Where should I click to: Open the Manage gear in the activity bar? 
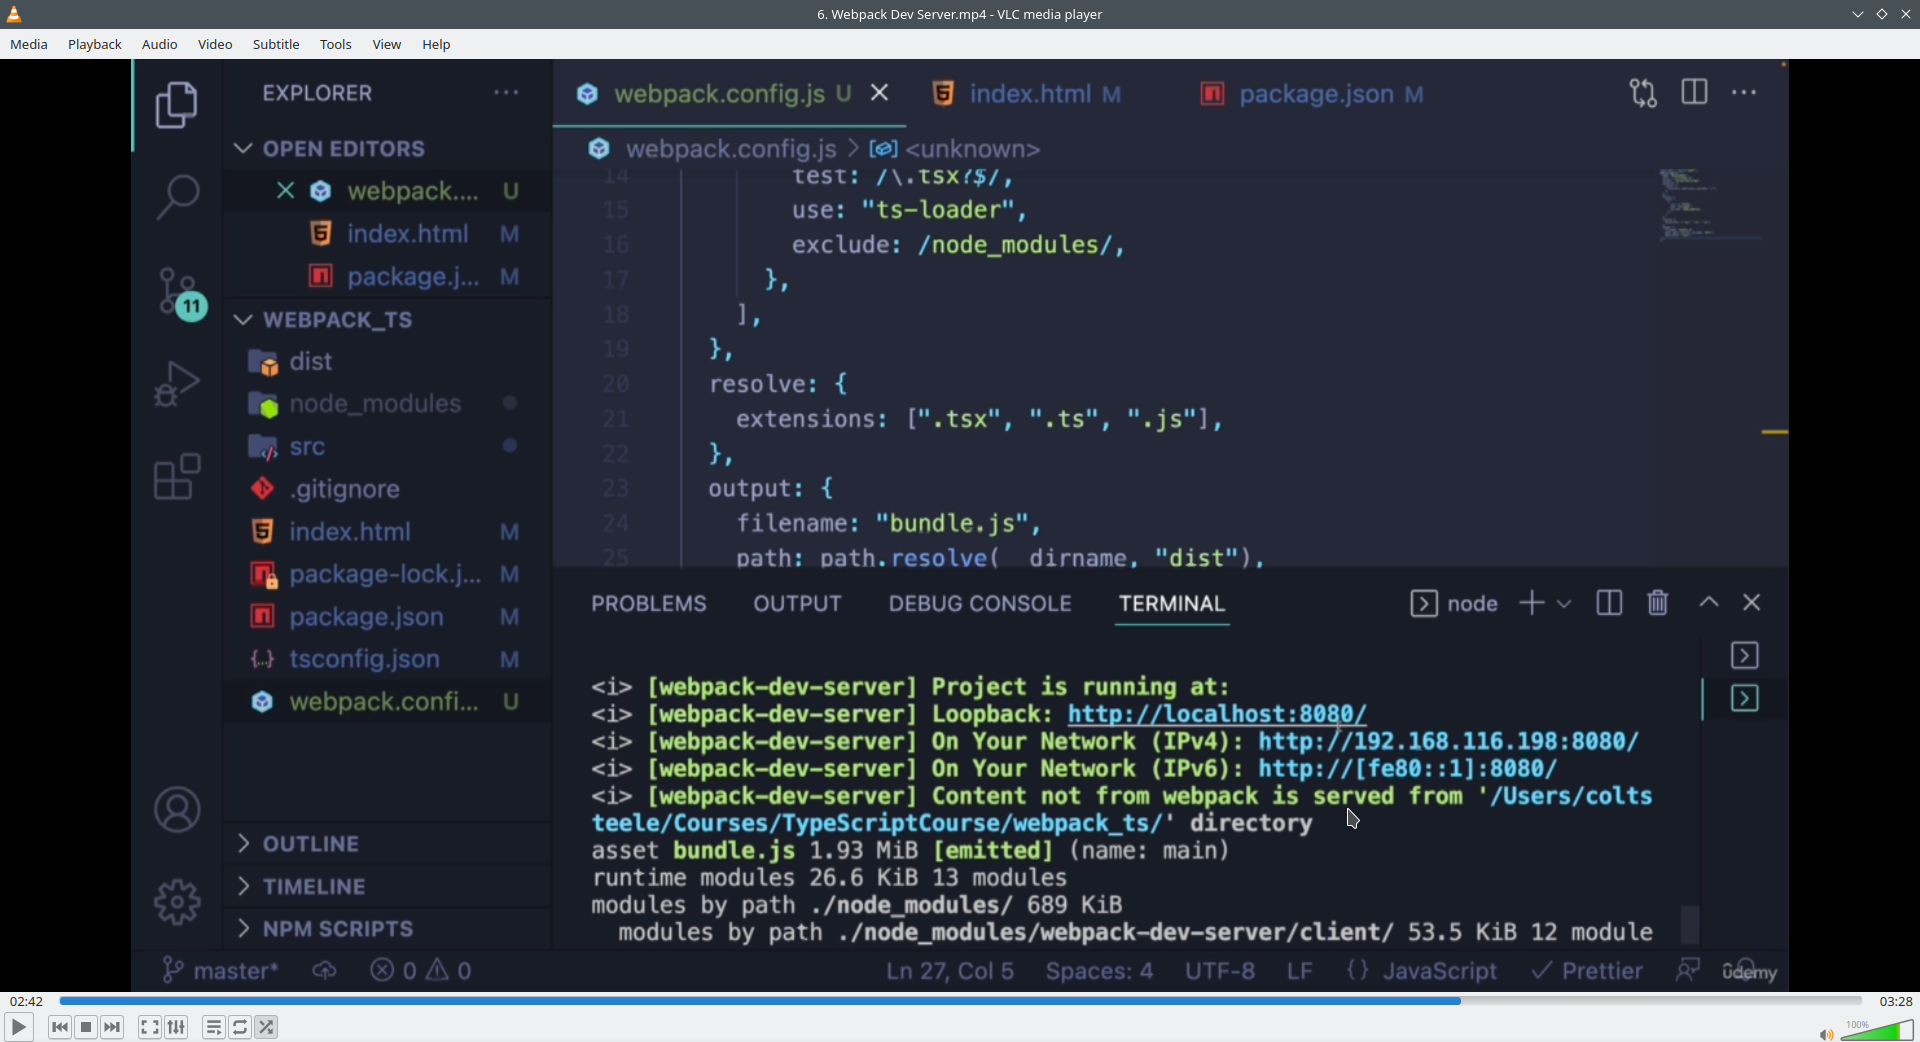(x=177, y=902)
